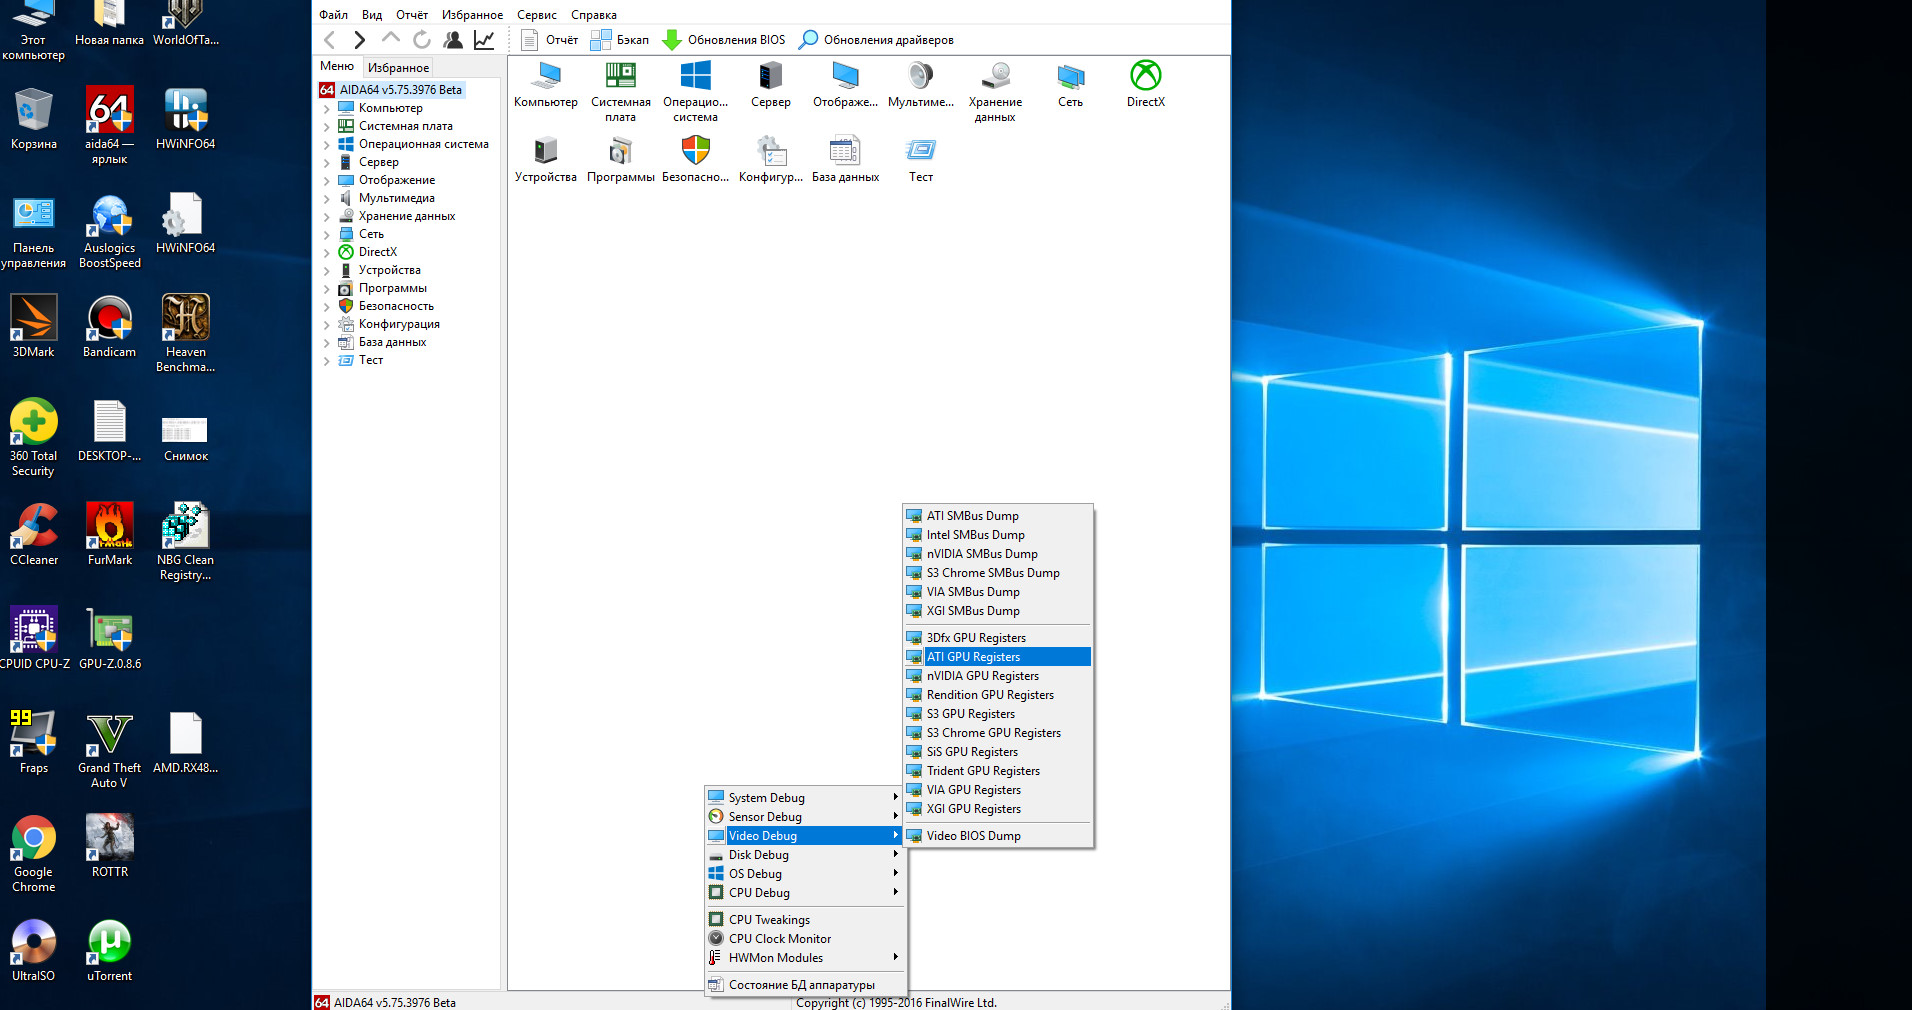1912x1010 pixels.
Task: Open the HWMon Modules submenu
Action: tap(804, 958)
